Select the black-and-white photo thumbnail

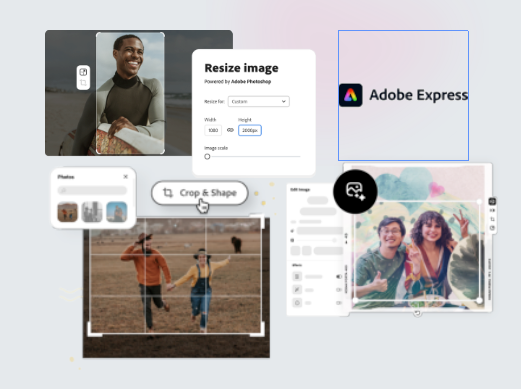(x=92, y=212)
